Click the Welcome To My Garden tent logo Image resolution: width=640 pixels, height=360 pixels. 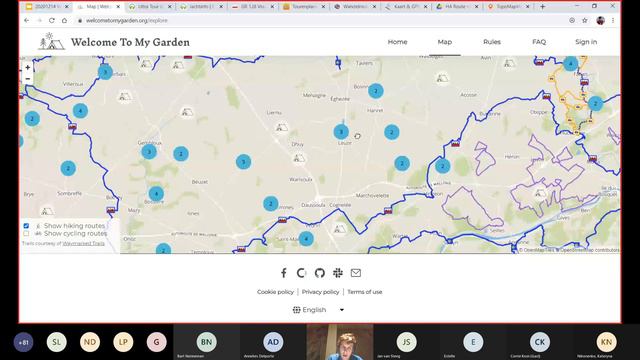[51, 42]
